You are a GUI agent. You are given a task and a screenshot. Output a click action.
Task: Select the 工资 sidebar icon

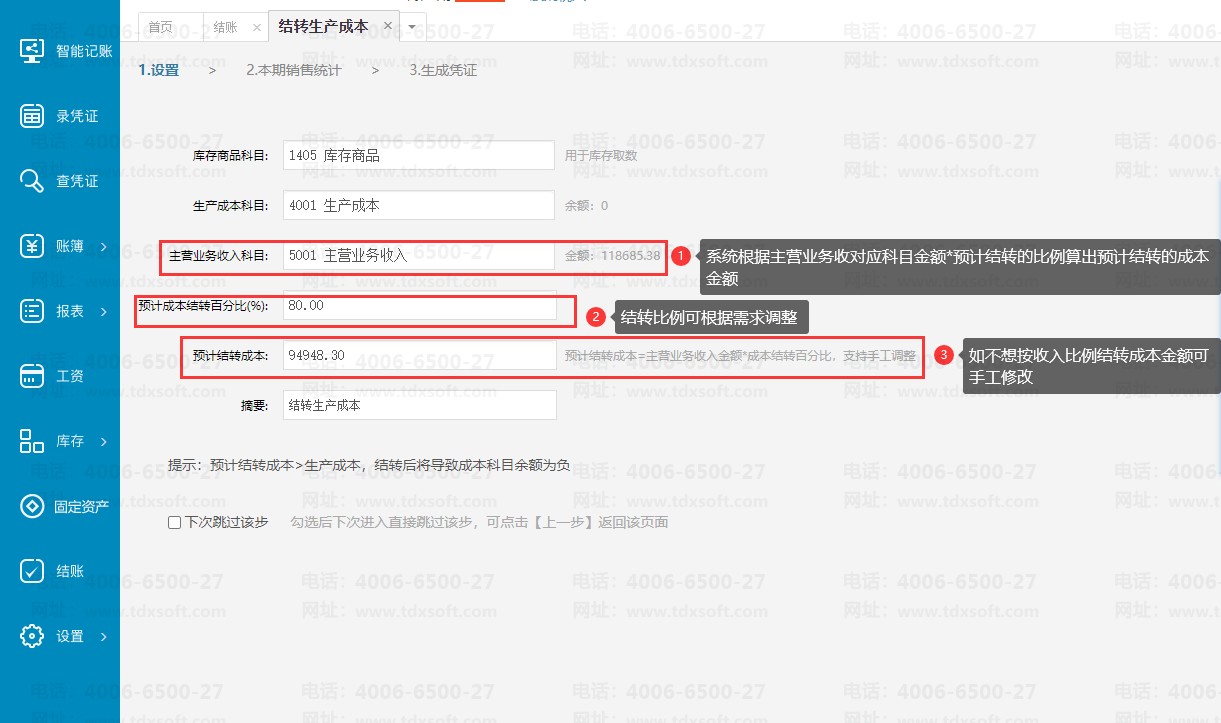(x=32, y=376)
